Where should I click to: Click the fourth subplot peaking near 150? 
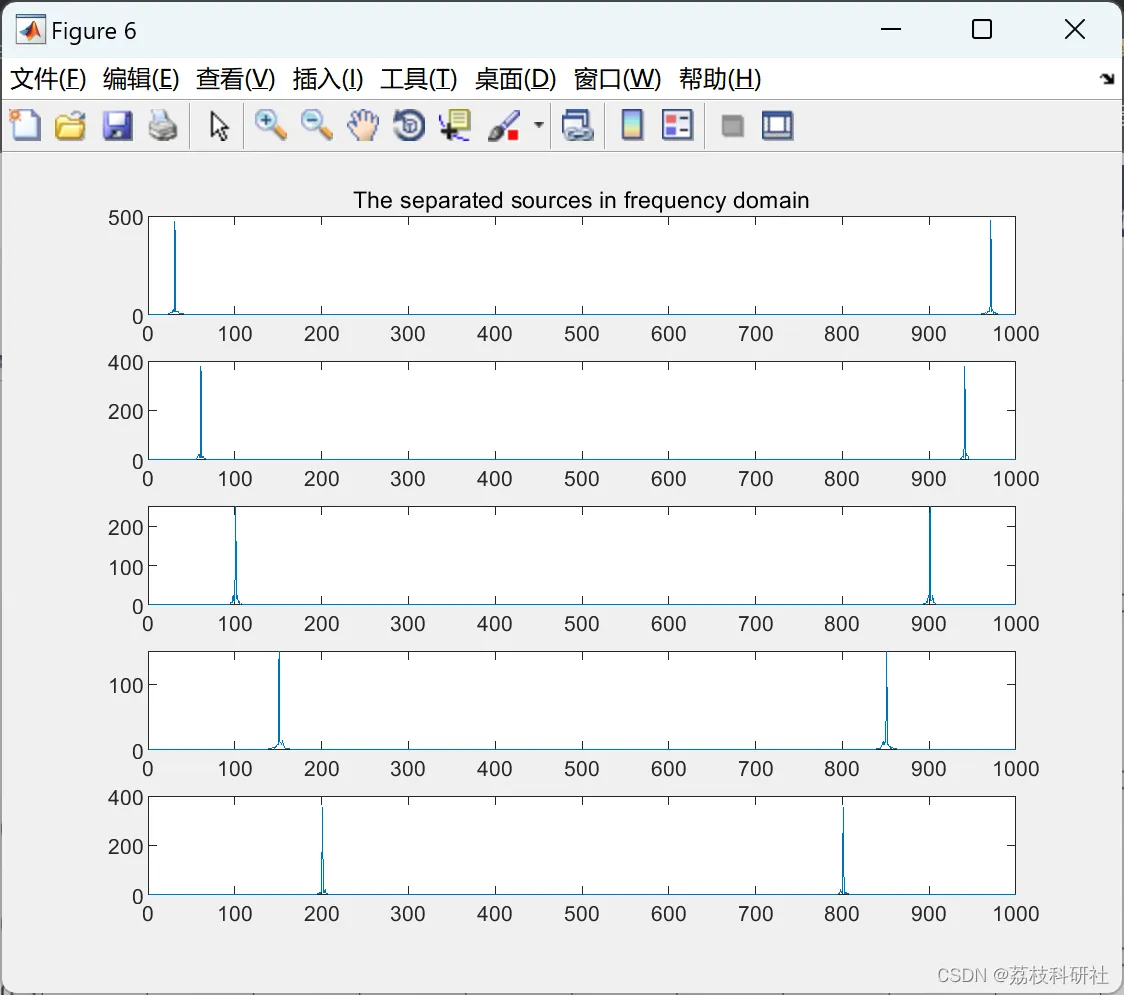[x=581, y=700]
